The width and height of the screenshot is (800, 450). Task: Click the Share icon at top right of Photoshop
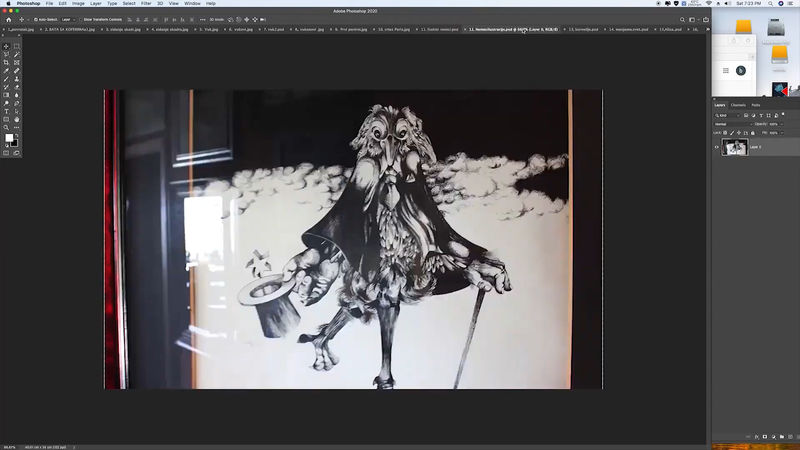(x=706, y=20)
